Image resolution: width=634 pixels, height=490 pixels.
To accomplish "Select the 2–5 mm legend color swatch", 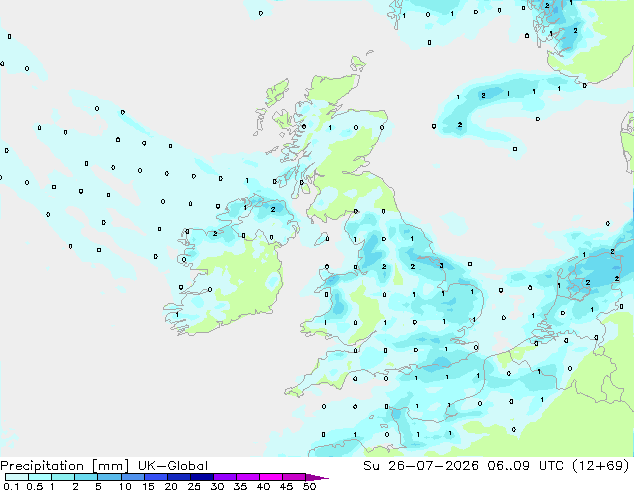I will (86, 477).
